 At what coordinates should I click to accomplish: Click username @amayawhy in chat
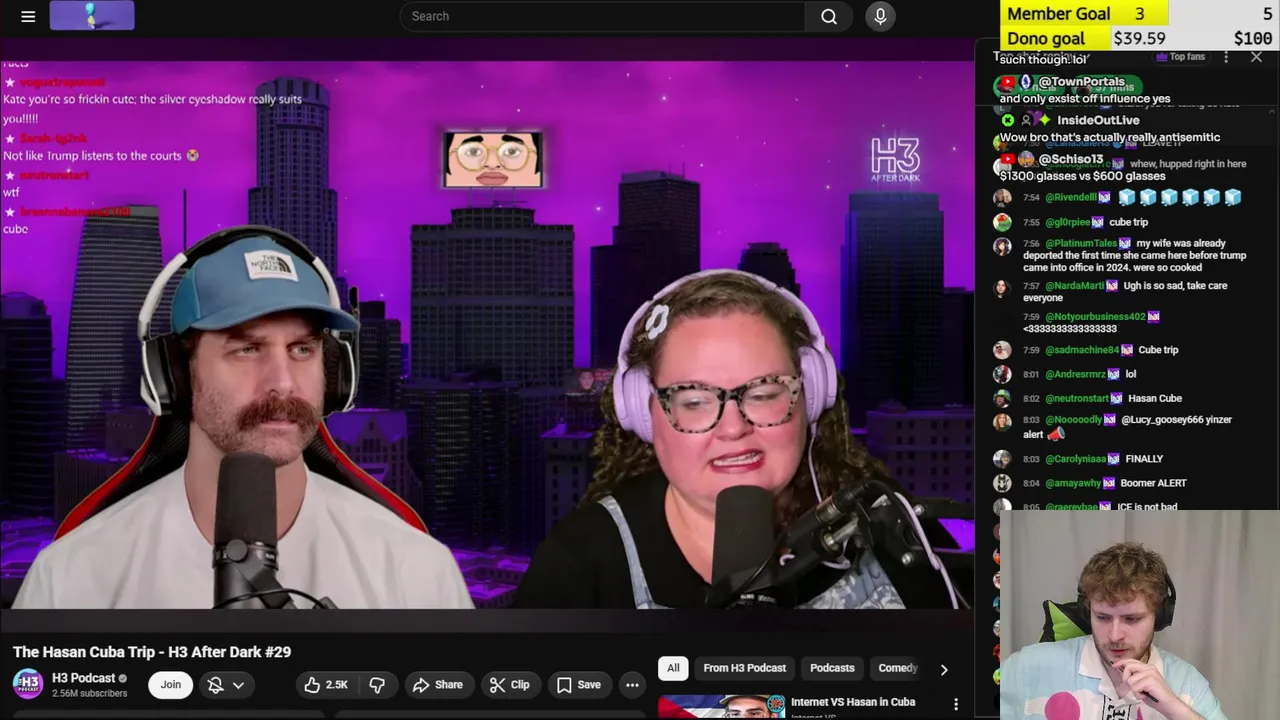click(x=1073, y=483)
